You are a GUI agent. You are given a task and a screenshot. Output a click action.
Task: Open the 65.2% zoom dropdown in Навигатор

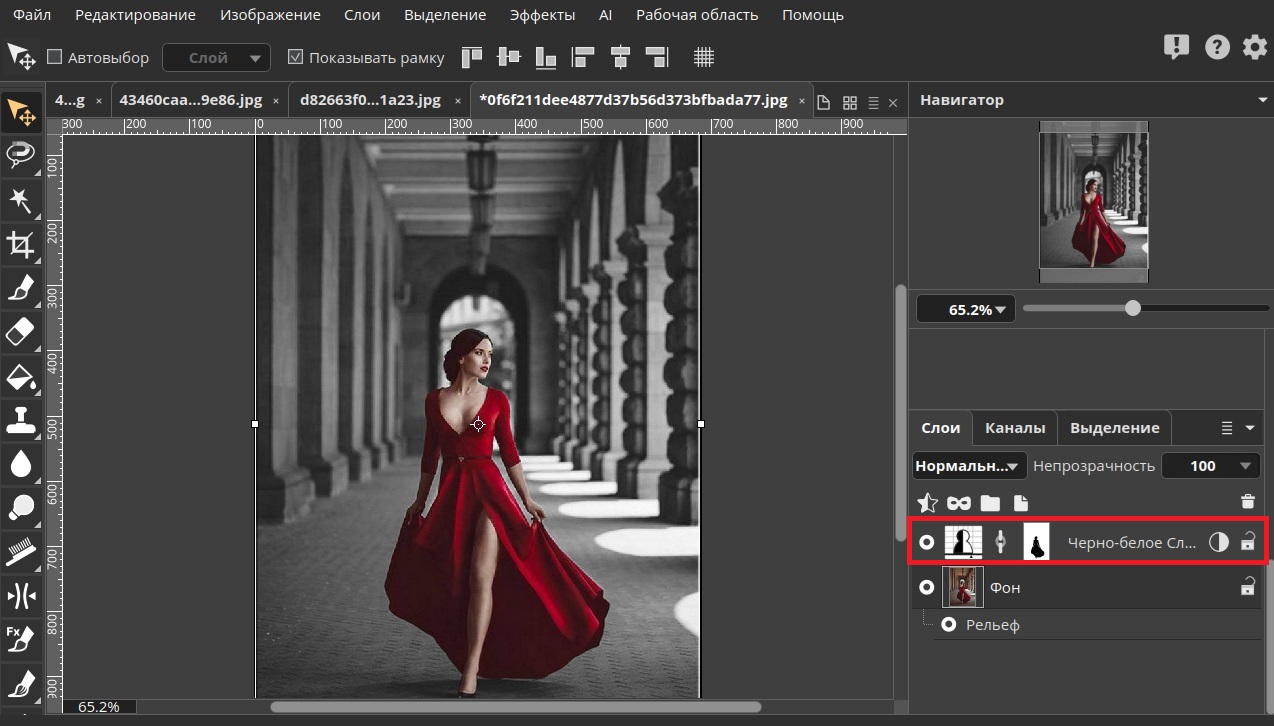click(966, 309)
